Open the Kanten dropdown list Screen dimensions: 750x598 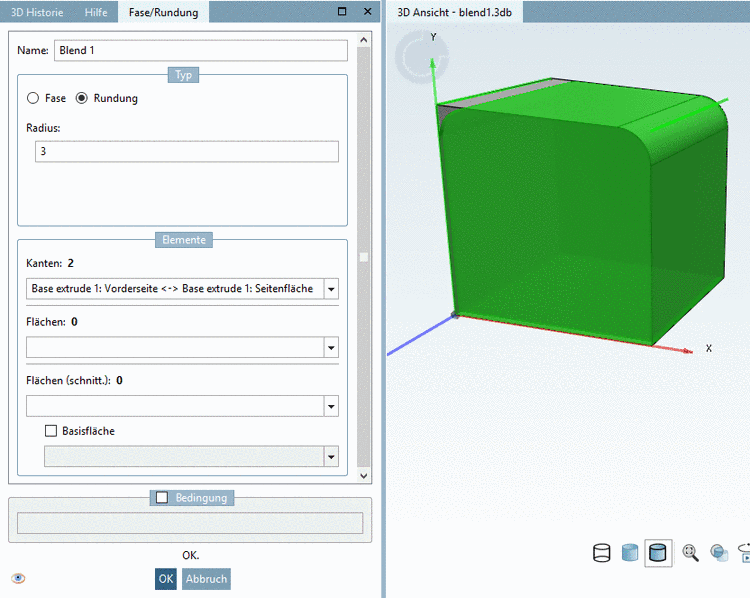331,289
